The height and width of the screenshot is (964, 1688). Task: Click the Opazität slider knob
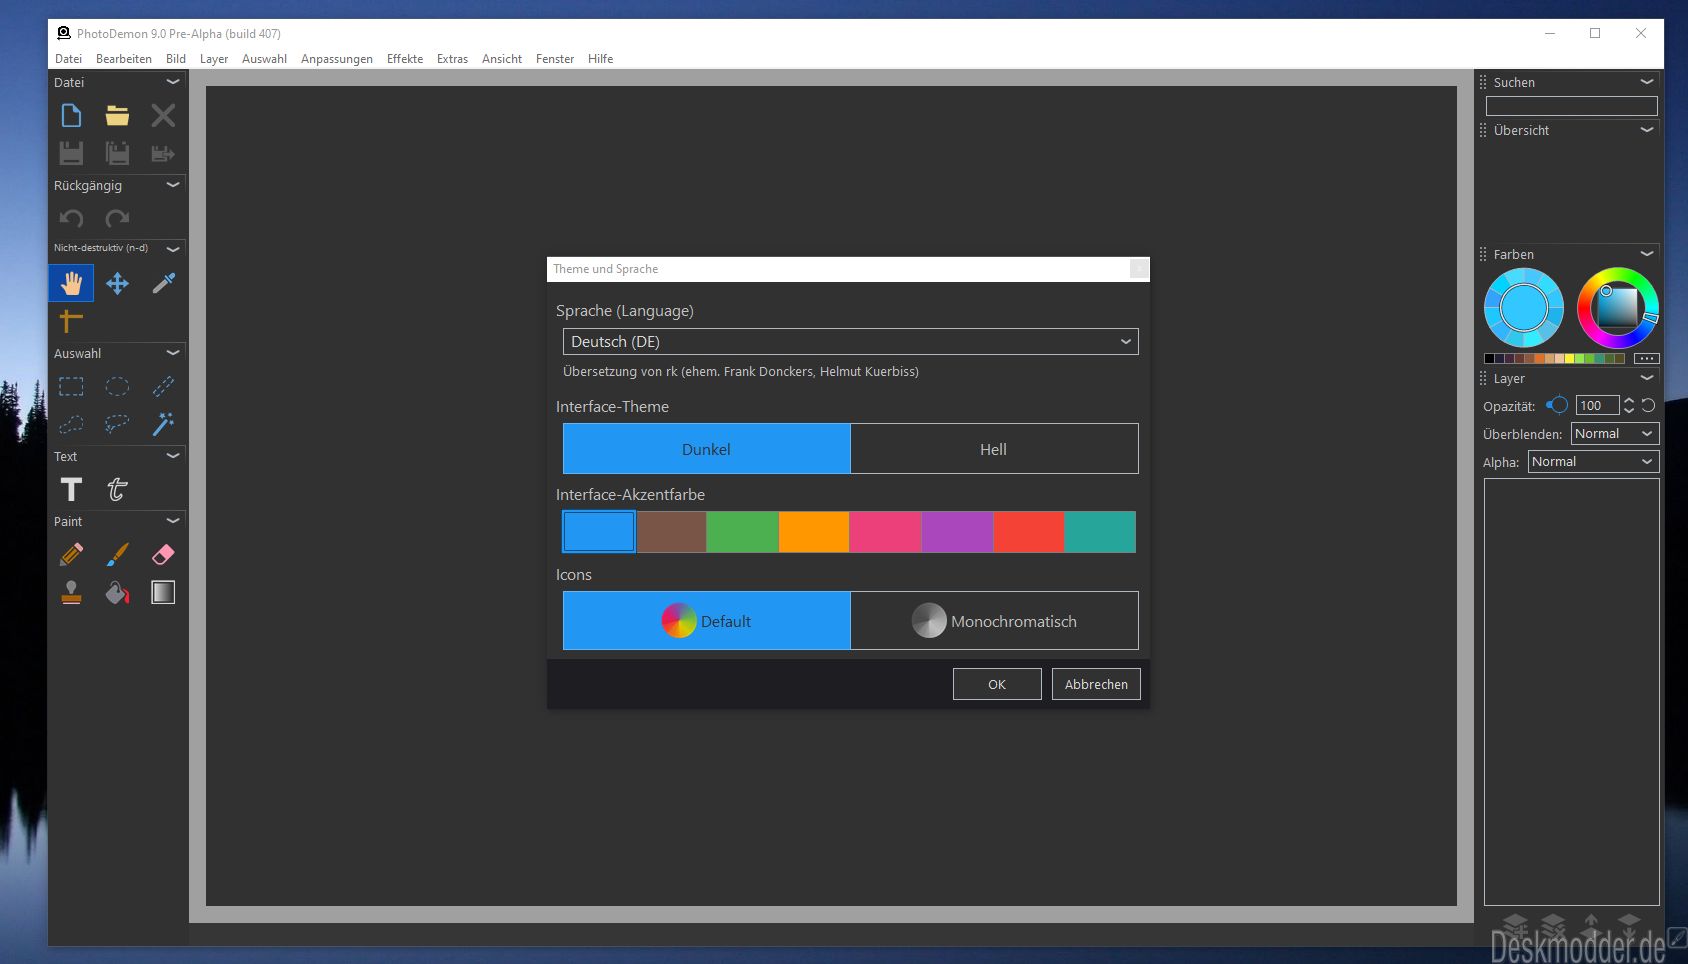(1558, 405)
